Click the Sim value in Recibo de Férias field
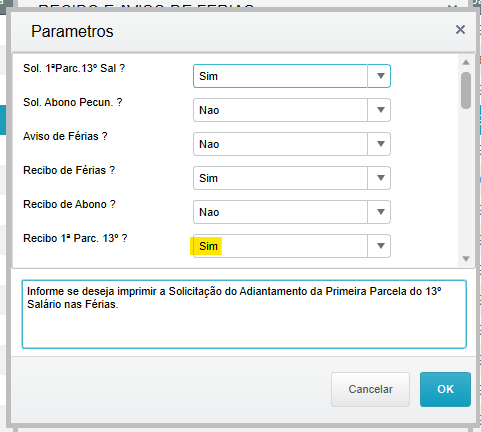 pos(208,178)
